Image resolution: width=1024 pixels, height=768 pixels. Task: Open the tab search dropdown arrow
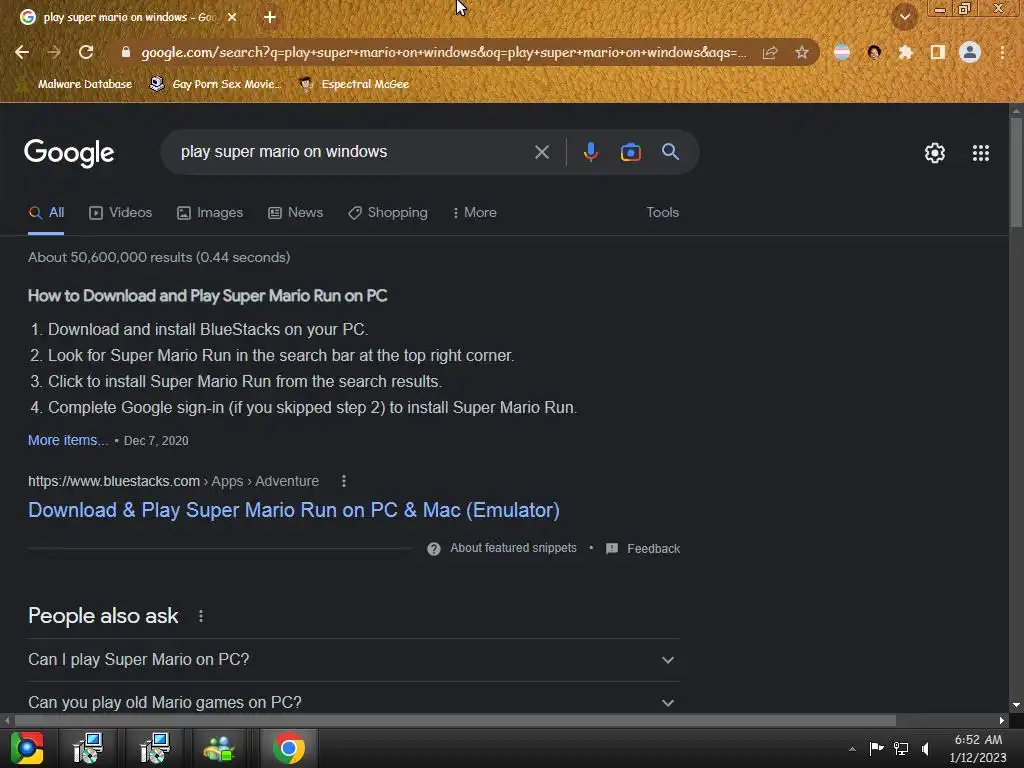pos(905,17)
